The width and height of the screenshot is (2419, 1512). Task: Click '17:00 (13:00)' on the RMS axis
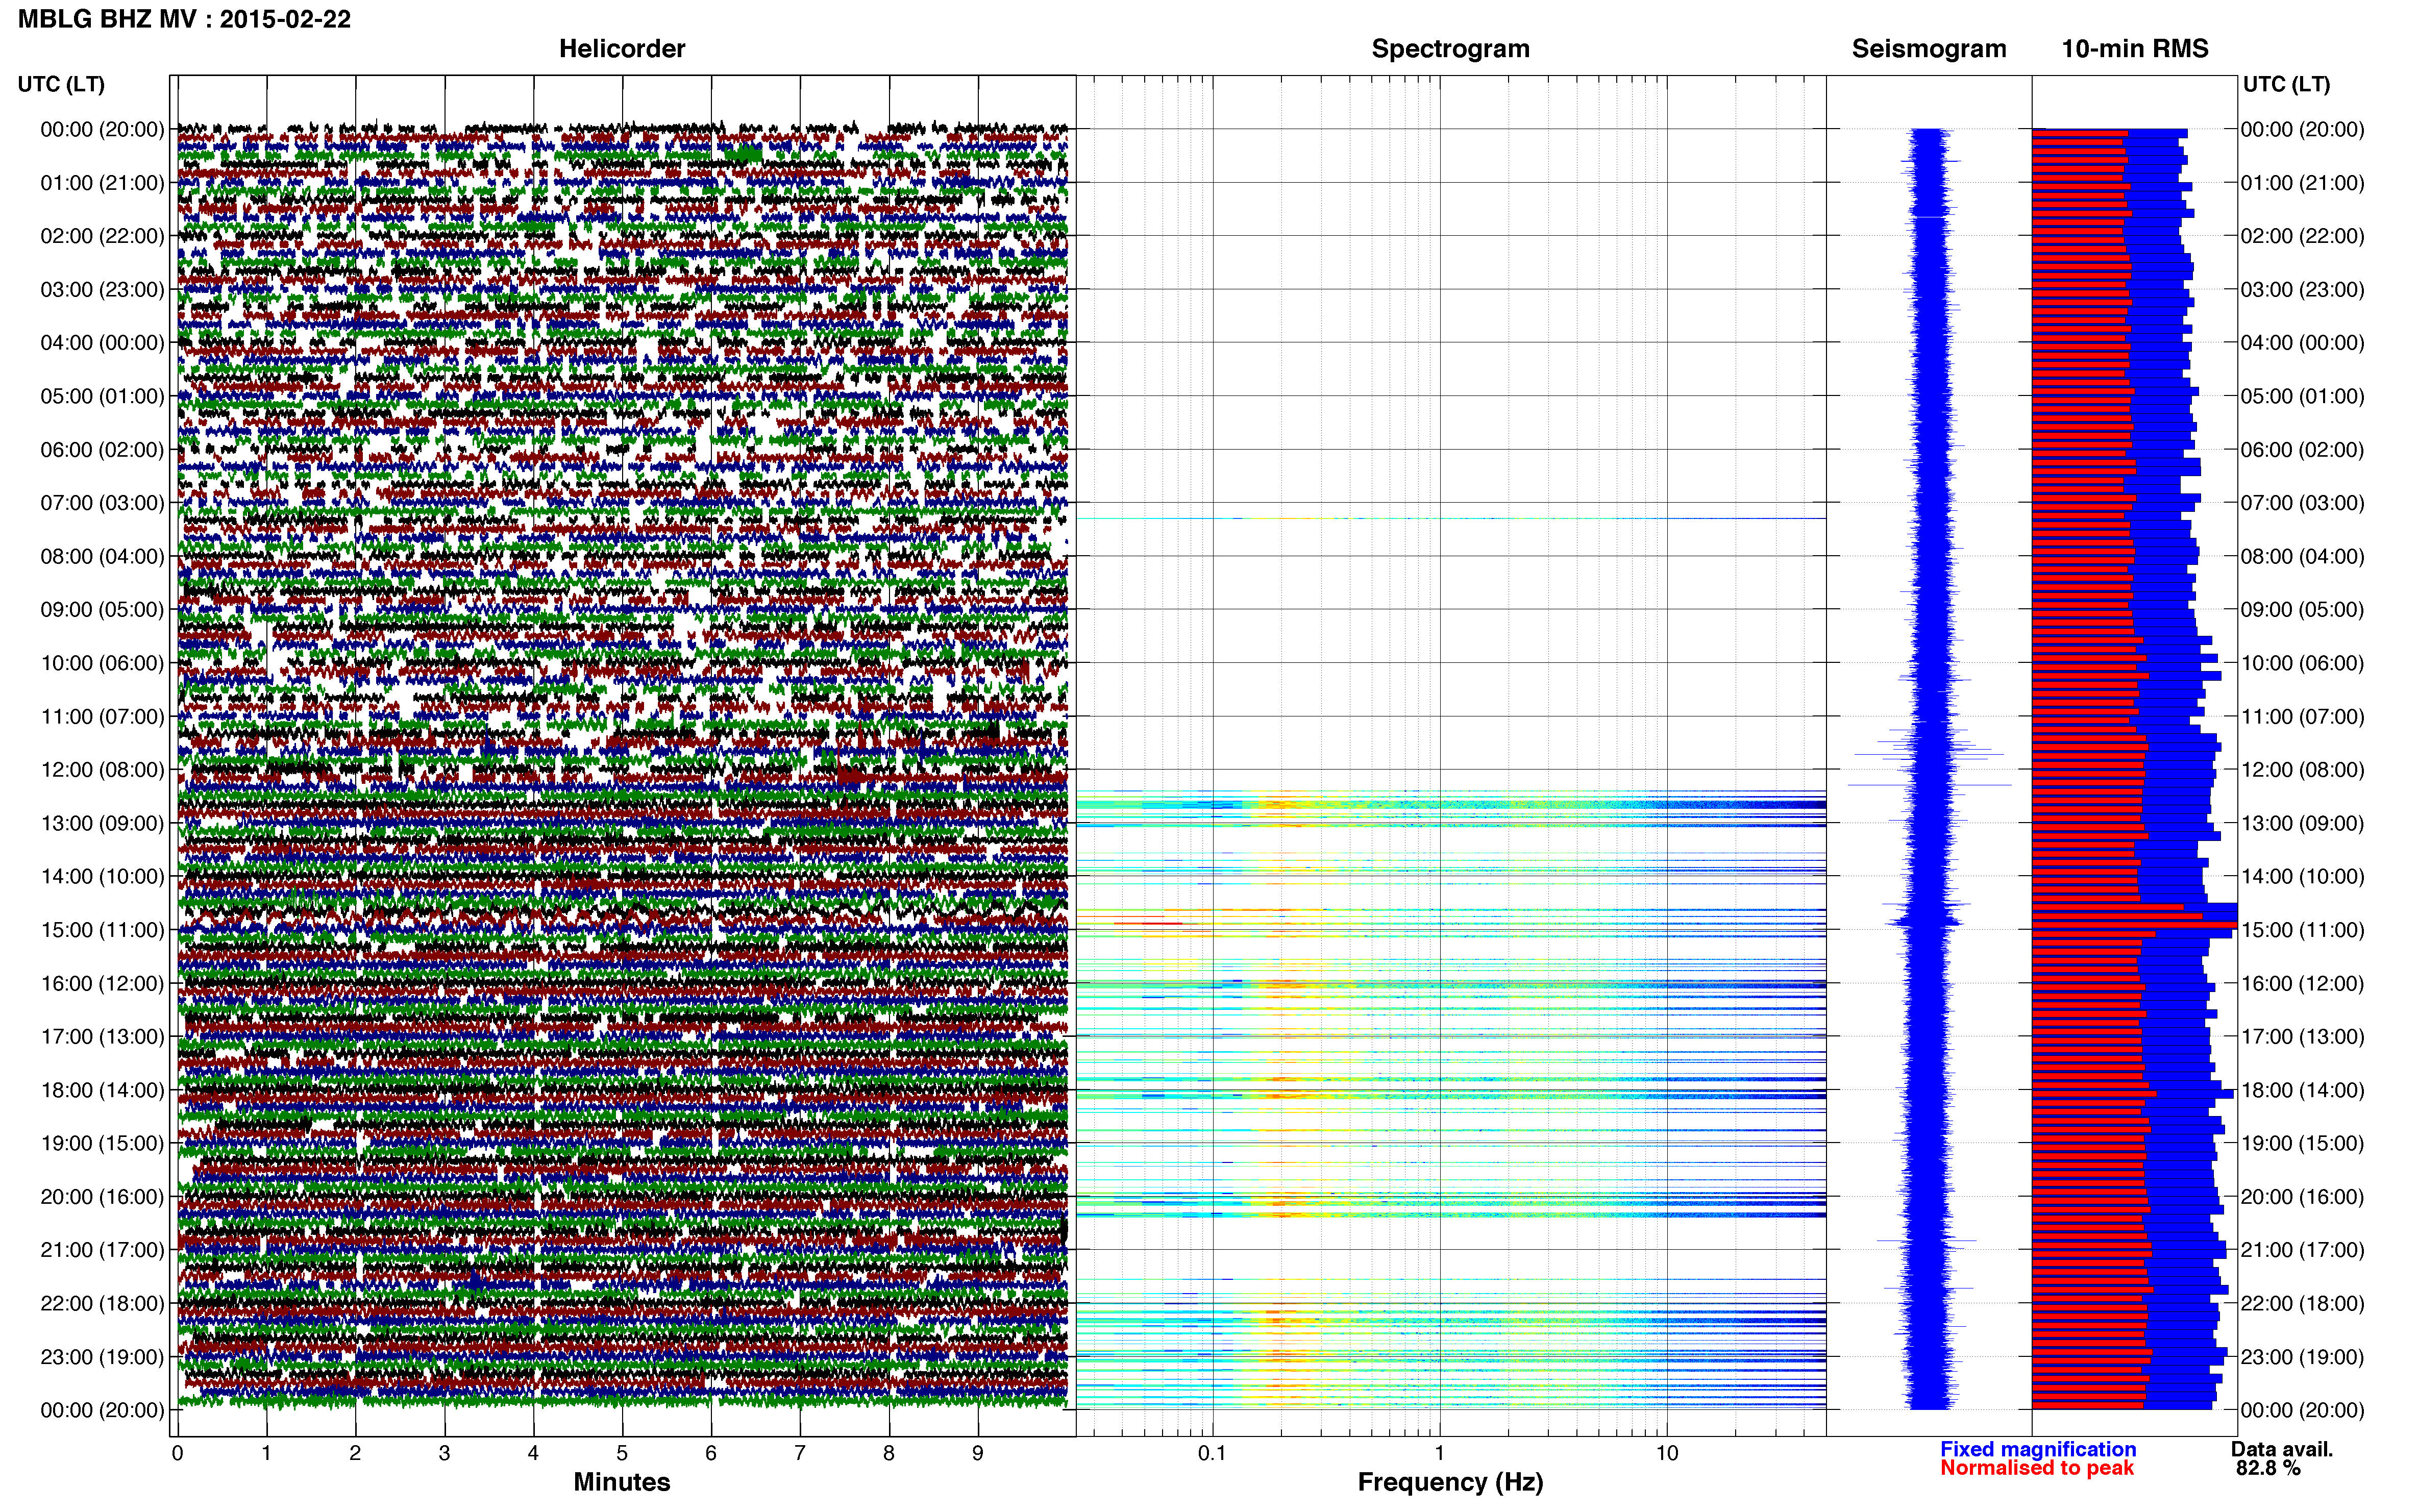click(x=2302, y=1036)
